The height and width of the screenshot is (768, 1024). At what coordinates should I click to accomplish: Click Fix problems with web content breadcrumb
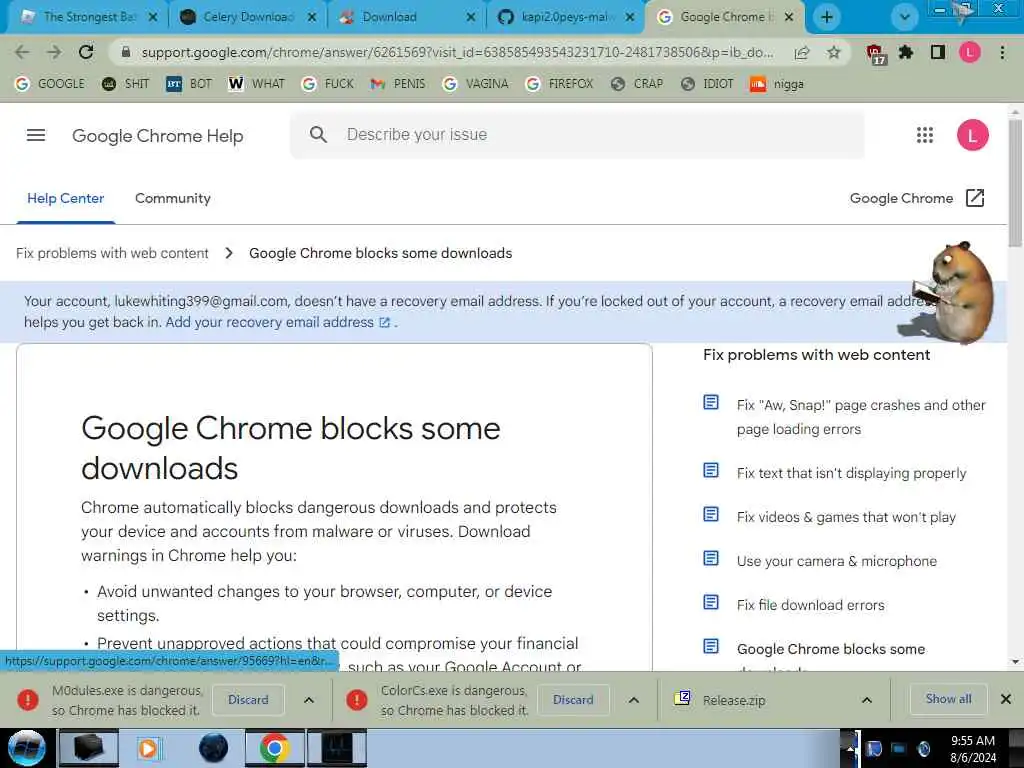(112, 253)
